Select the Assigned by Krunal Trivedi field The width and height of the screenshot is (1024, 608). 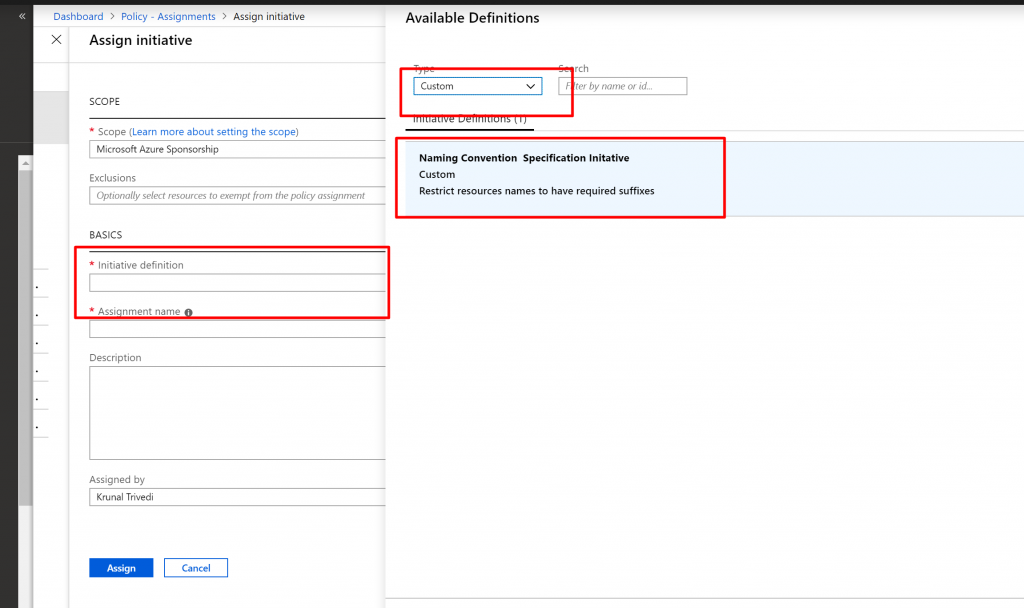(237, 497)
